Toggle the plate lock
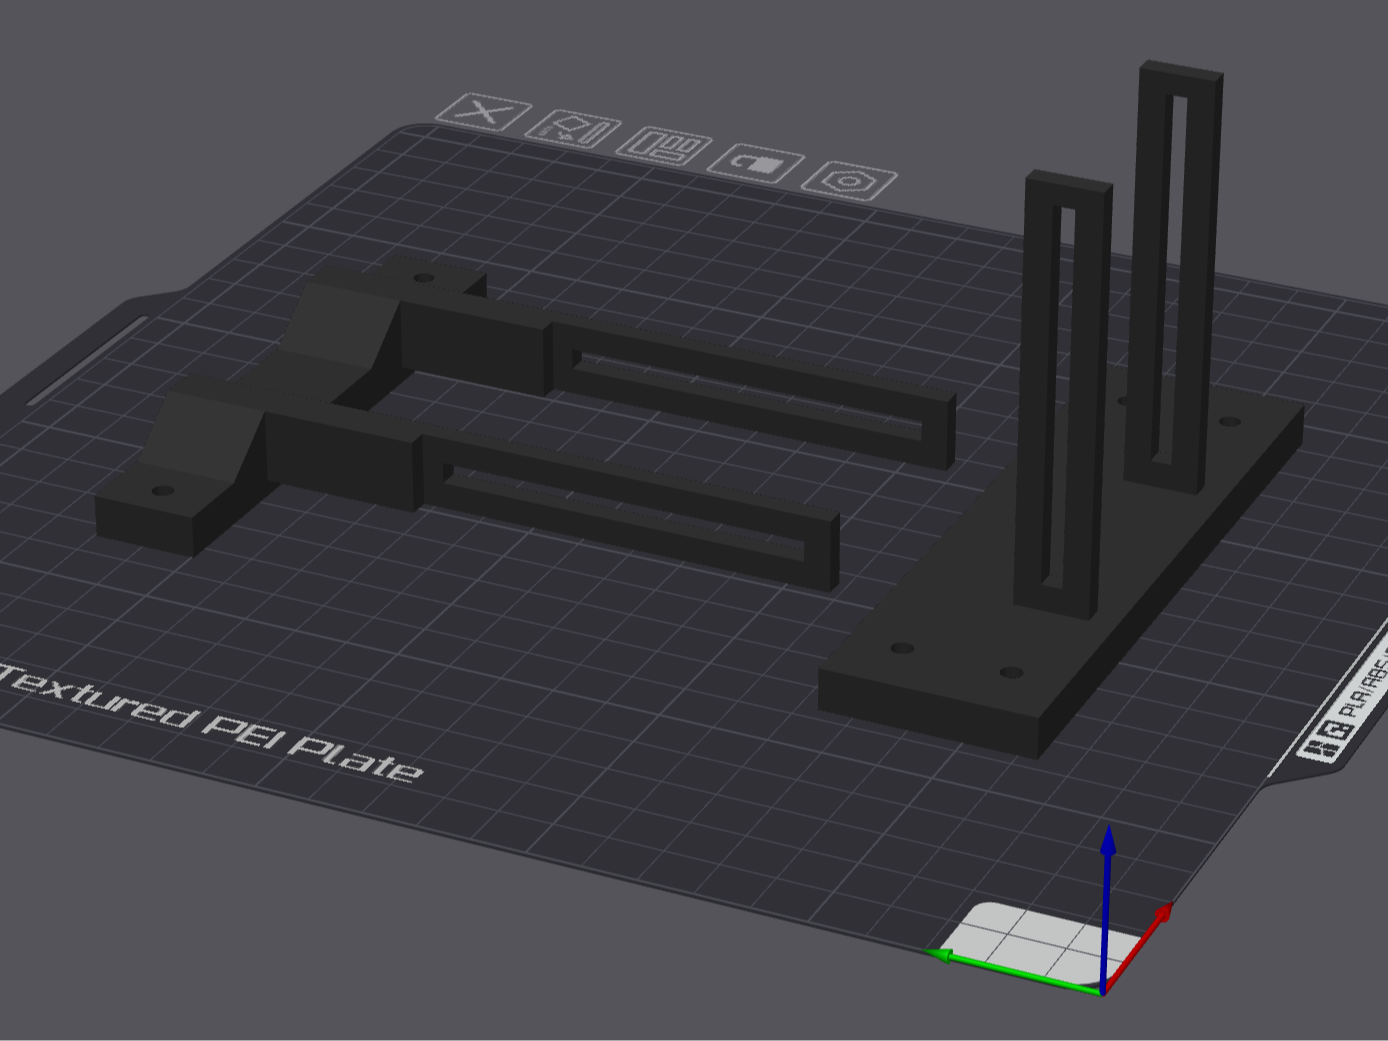This screenshot has width=1388, height=1041. click(757, 163)
